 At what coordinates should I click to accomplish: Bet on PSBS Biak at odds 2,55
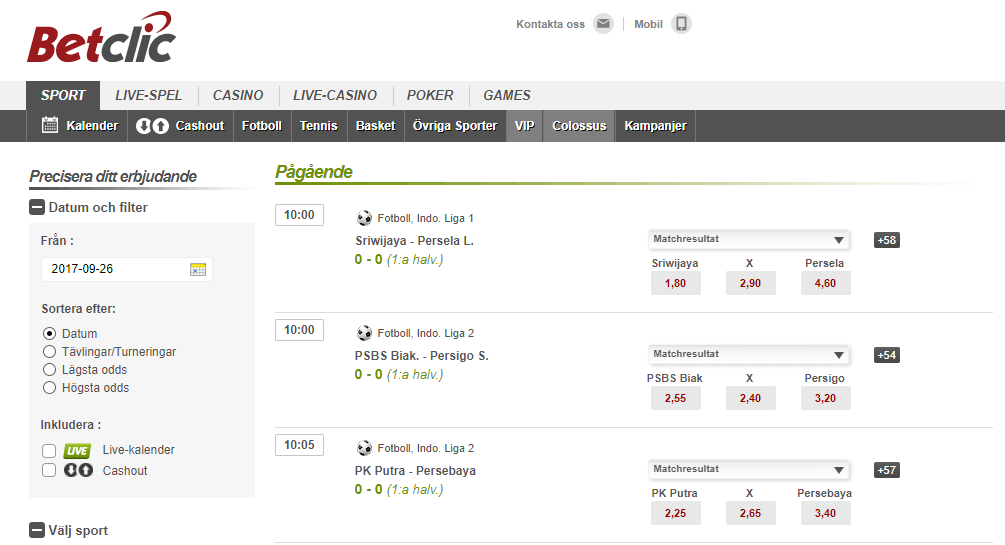[x=676, y=398]
